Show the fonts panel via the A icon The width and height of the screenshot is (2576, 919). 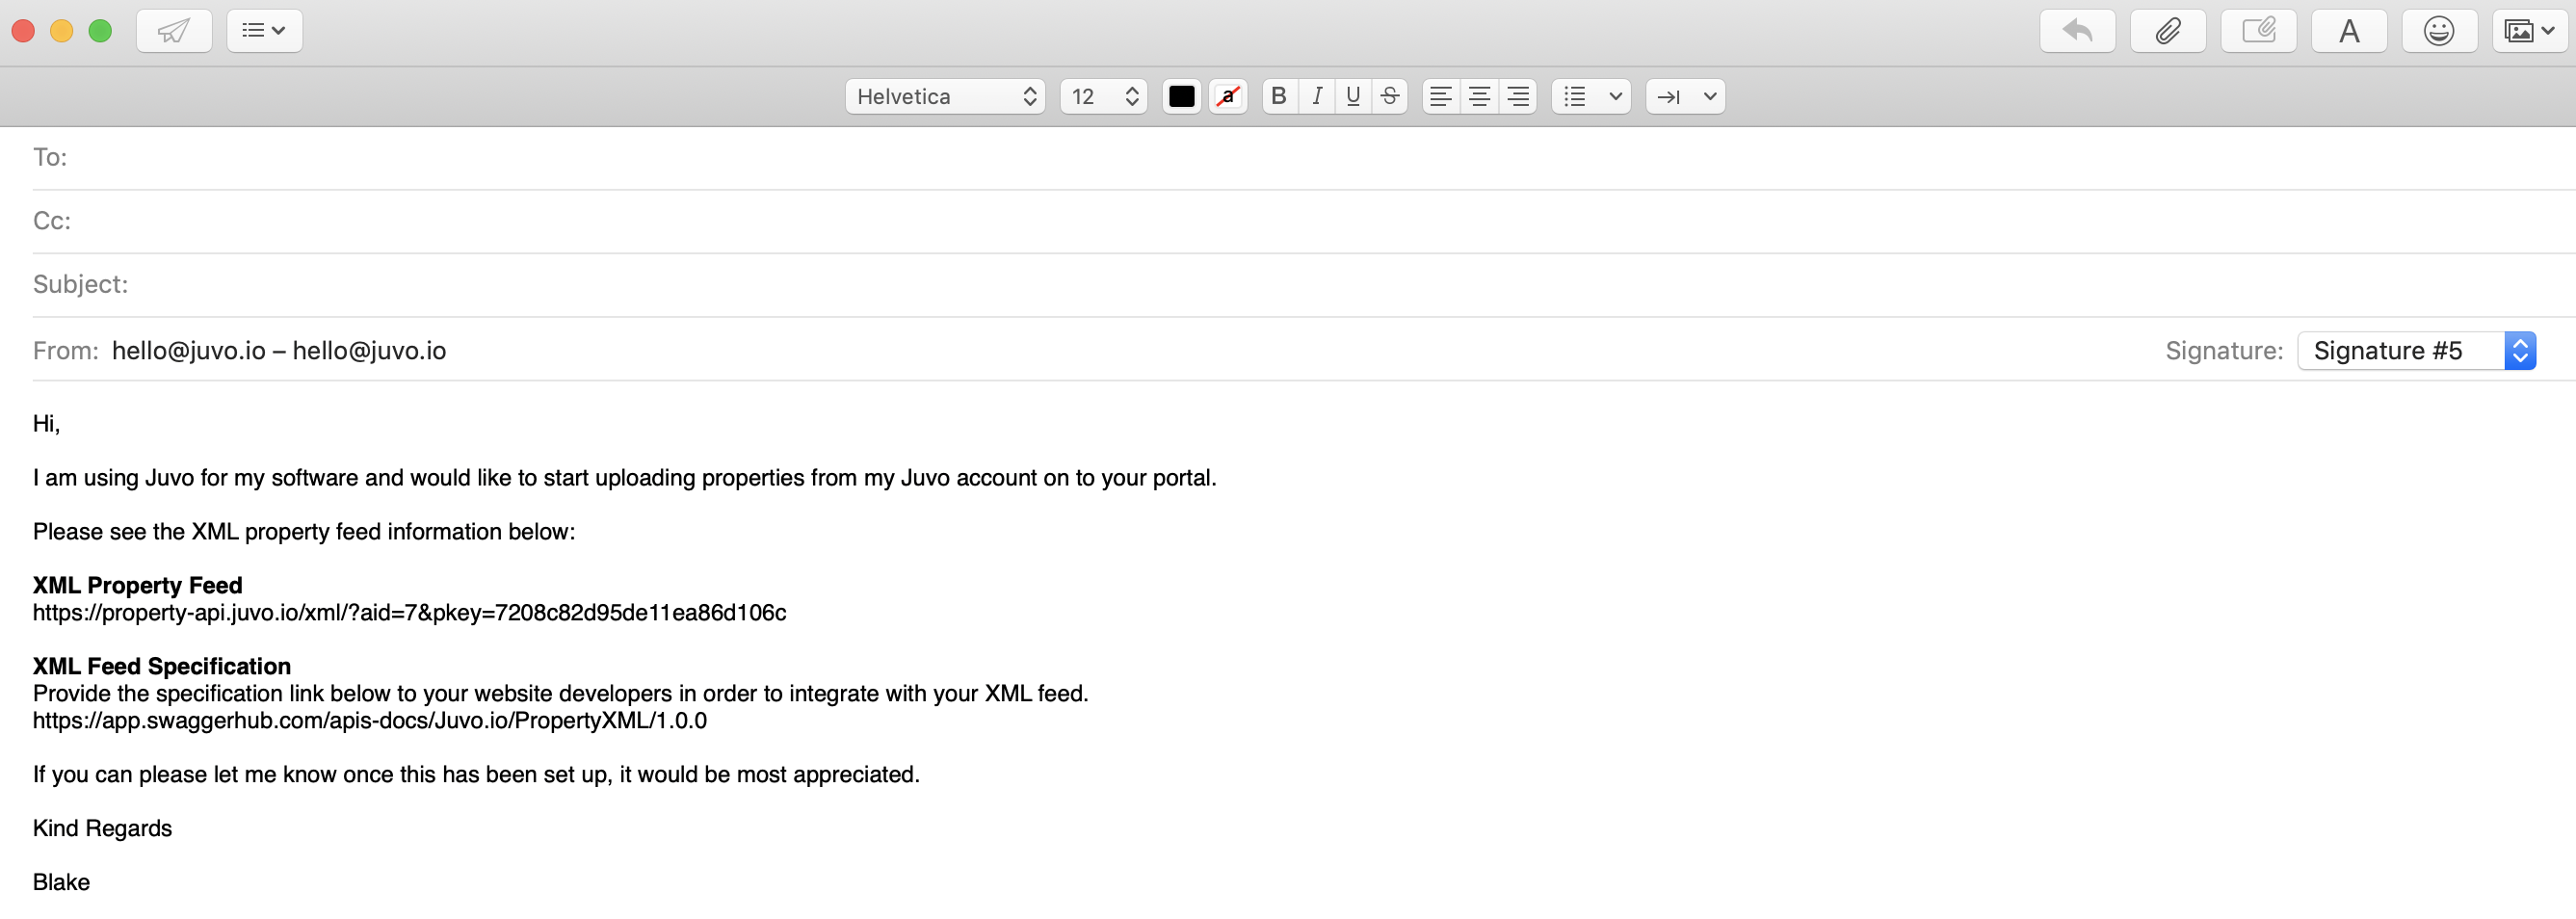click(2348, 30)
